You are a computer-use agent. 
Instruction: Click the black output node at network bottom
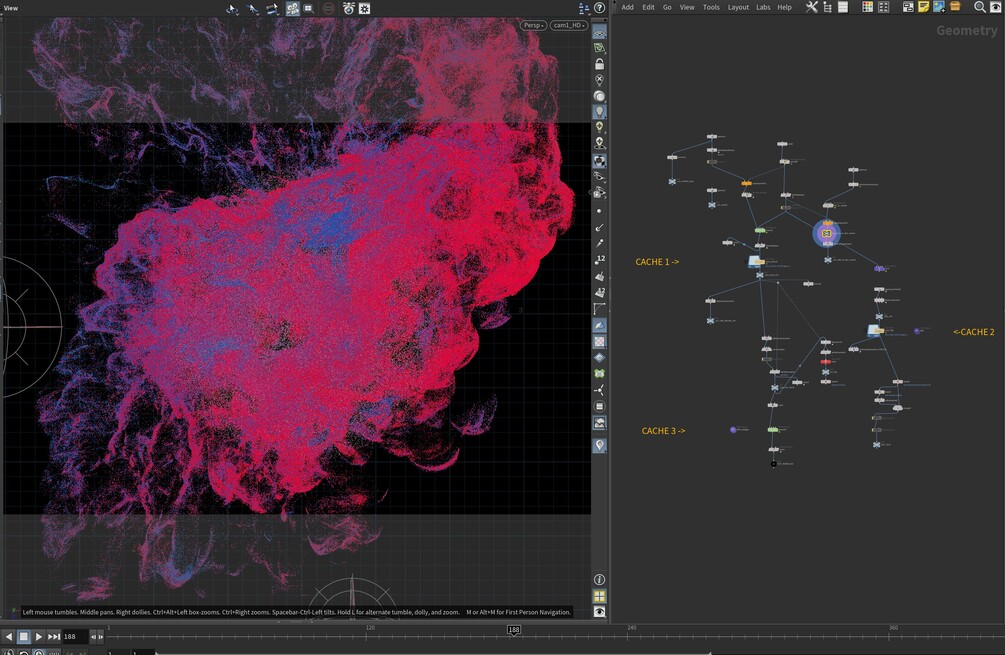point(774,464)
